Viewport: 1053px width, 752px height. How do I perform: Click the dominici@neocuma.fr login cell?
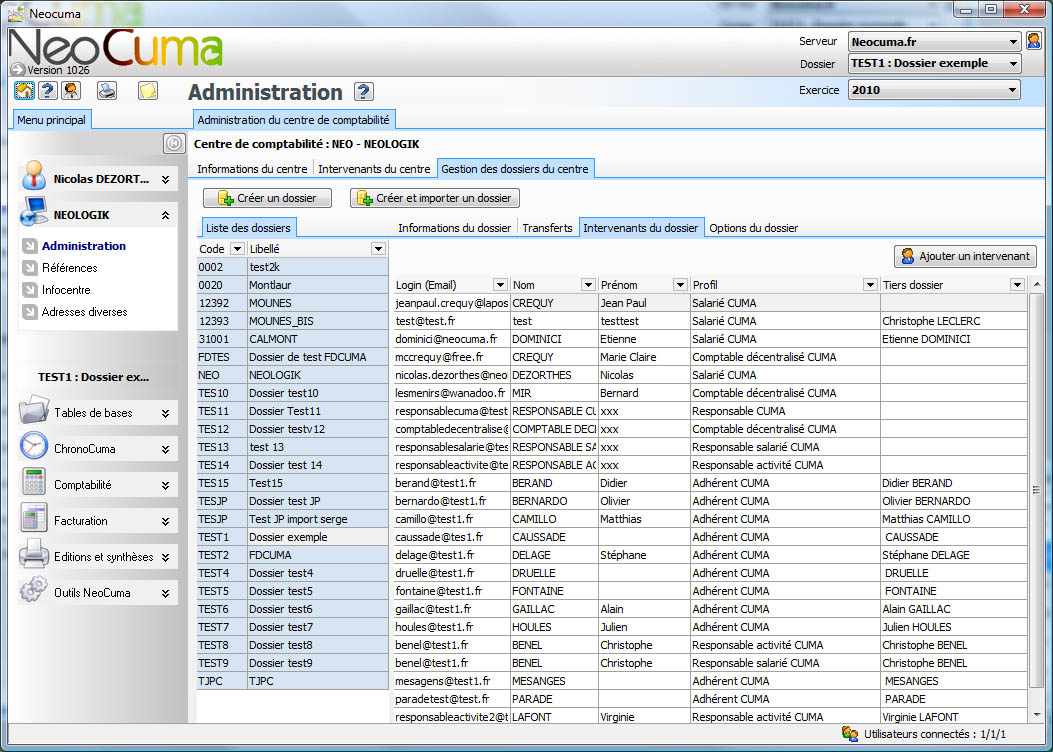(451, 339)
